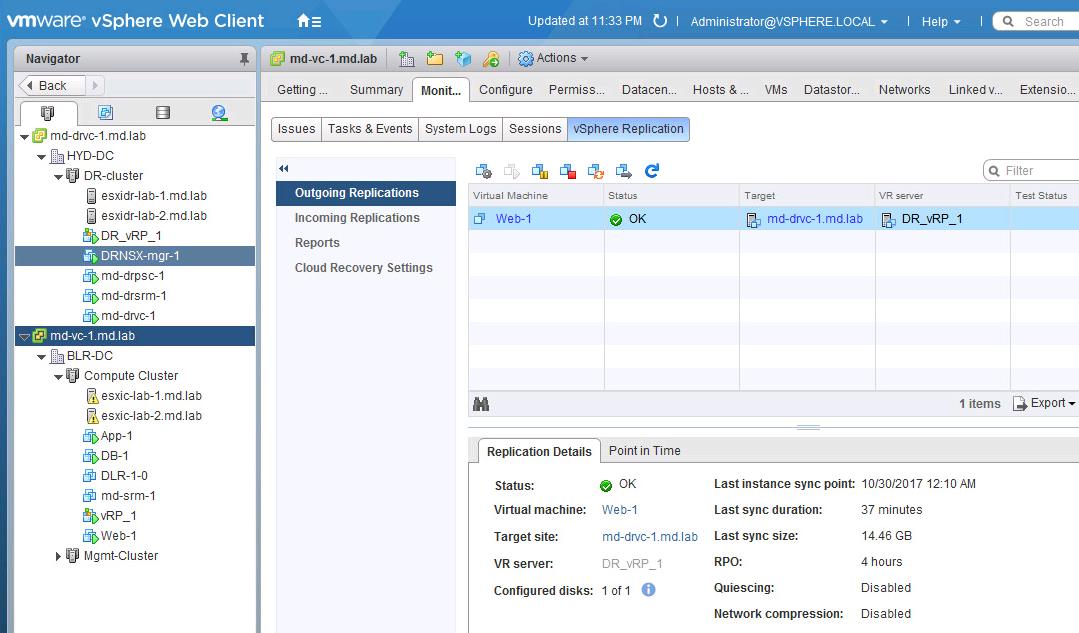
Task: Switch to Storage navigator view
Action: point(162,112)
